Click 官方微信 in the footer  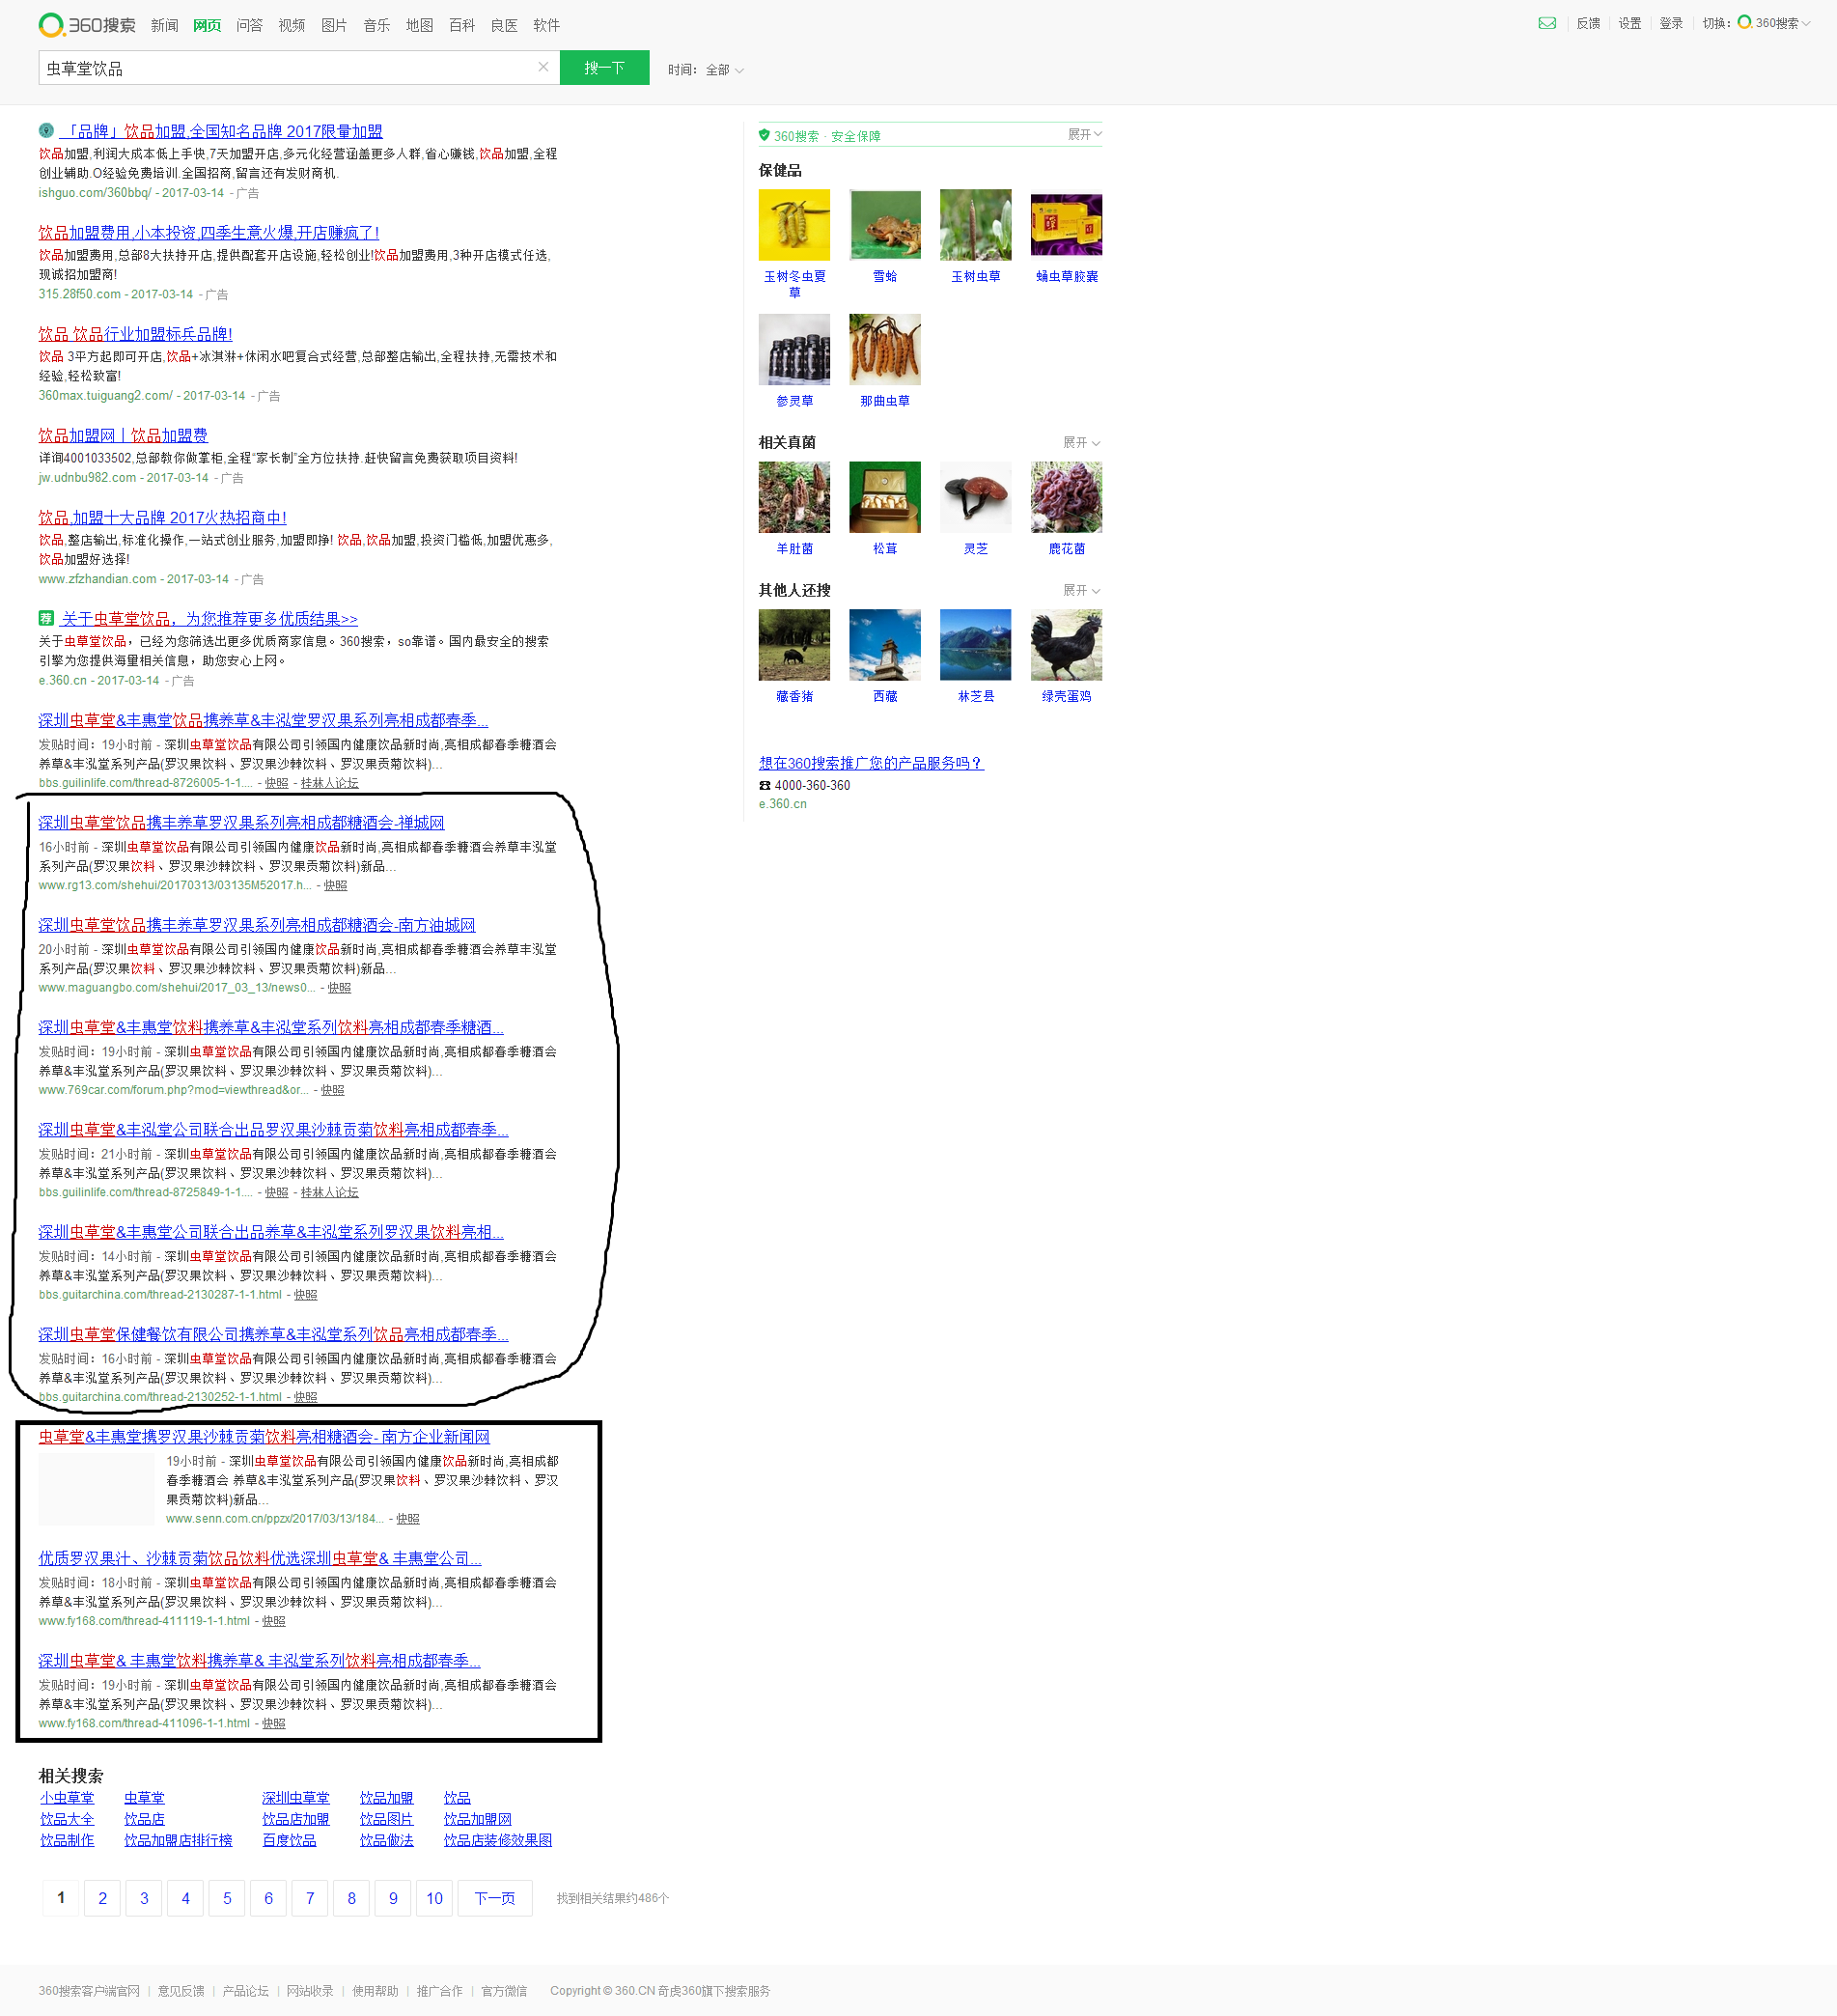coord(504,1991)
